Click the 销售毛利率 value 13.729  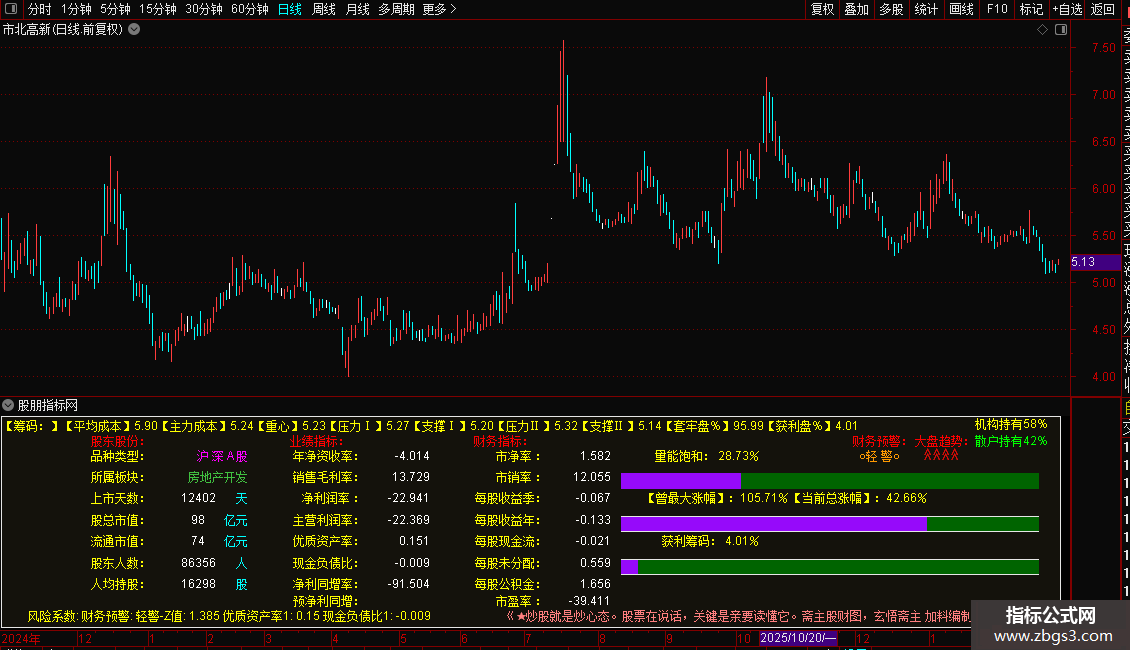(411, 477)
